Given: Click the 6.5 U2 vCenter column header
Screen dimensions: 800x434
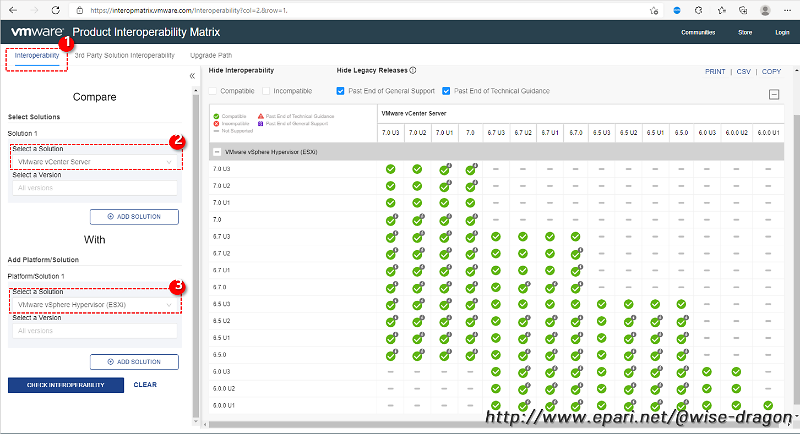Looking at the screenshot, I should (628, 133).
